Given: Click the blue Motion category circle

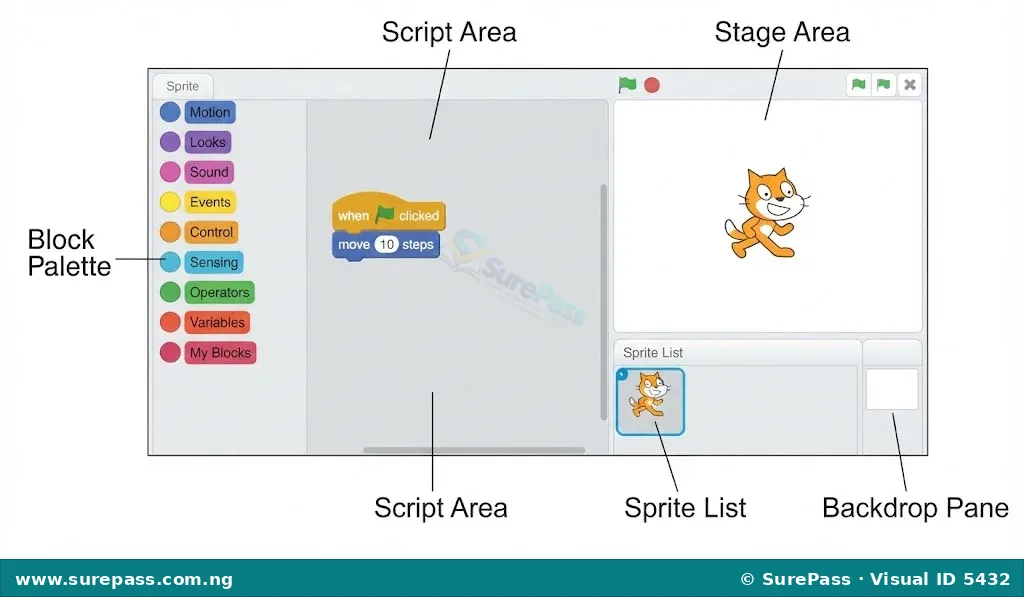Looking at the screenshot, I should click(x=170, y=112).
